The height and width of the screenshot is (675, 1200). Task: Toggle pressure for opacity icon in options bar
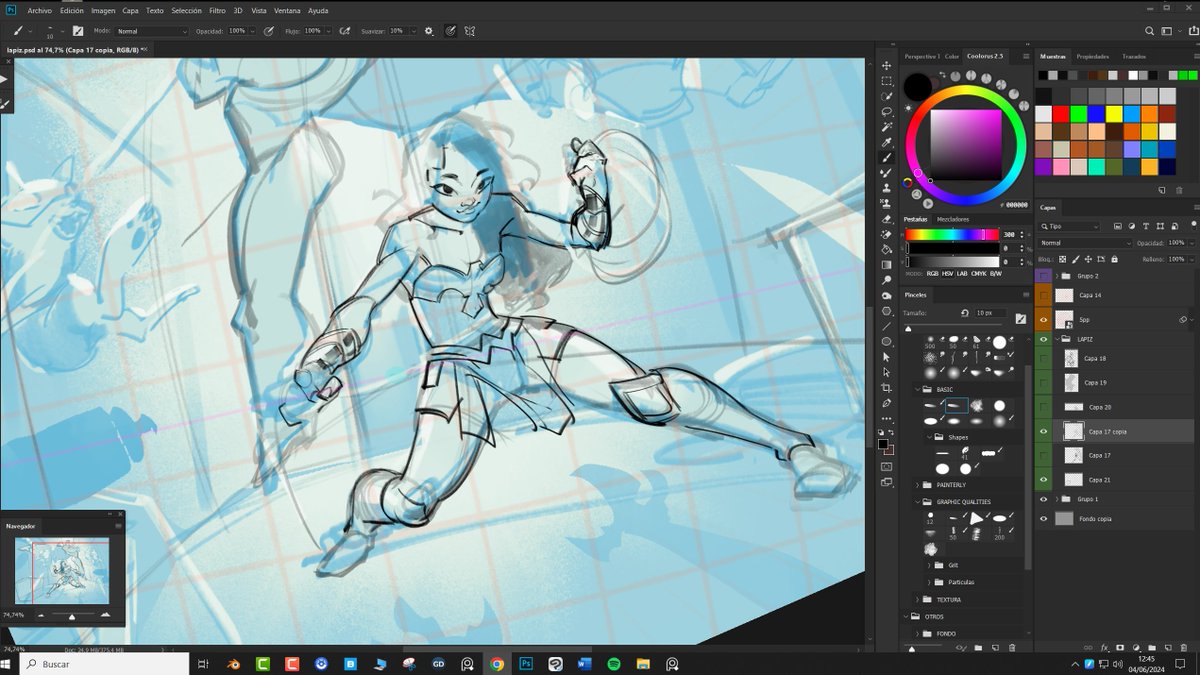(x=268, y=31)
